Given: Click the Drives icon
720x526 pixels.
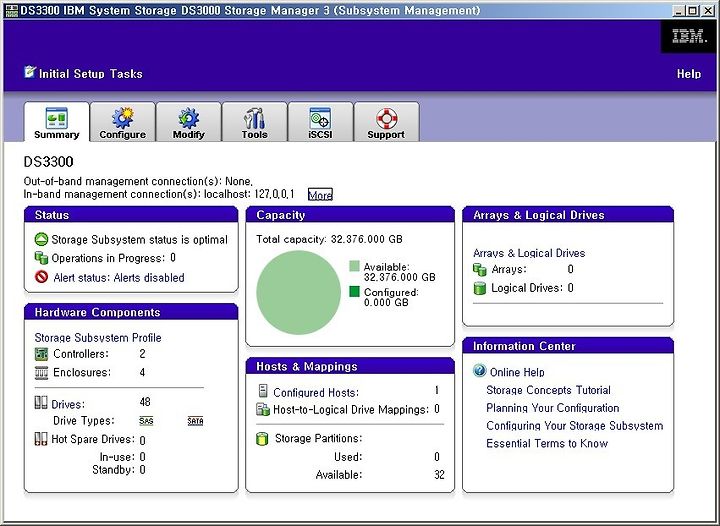Looking at the screenshot, I should 41,403.
